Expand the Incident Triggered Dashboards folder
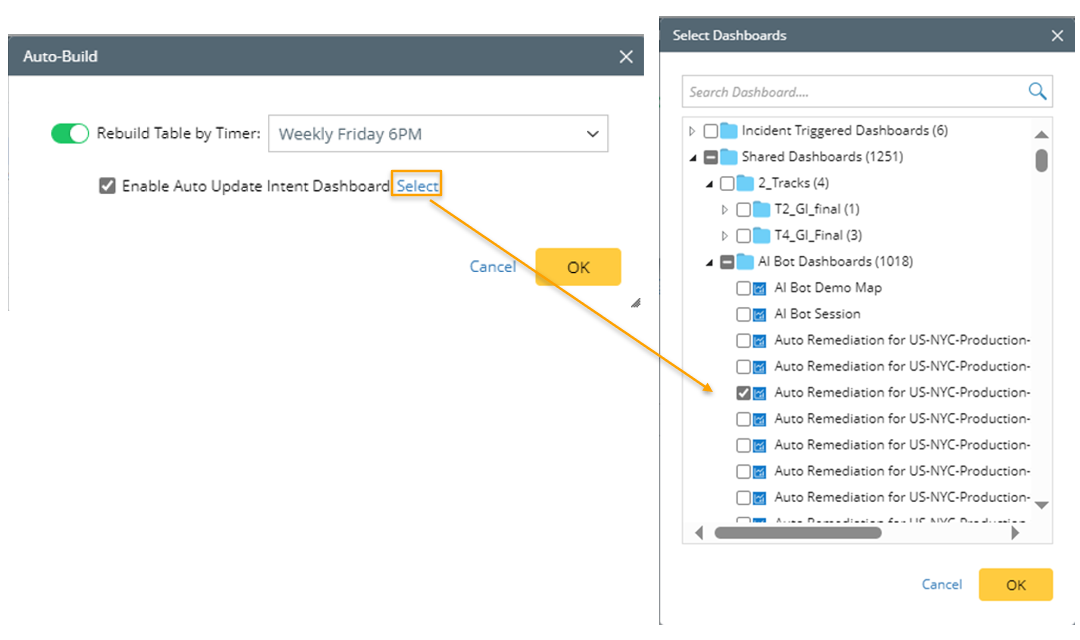Viewport: 1080px width, 640px height. point(692,131)
